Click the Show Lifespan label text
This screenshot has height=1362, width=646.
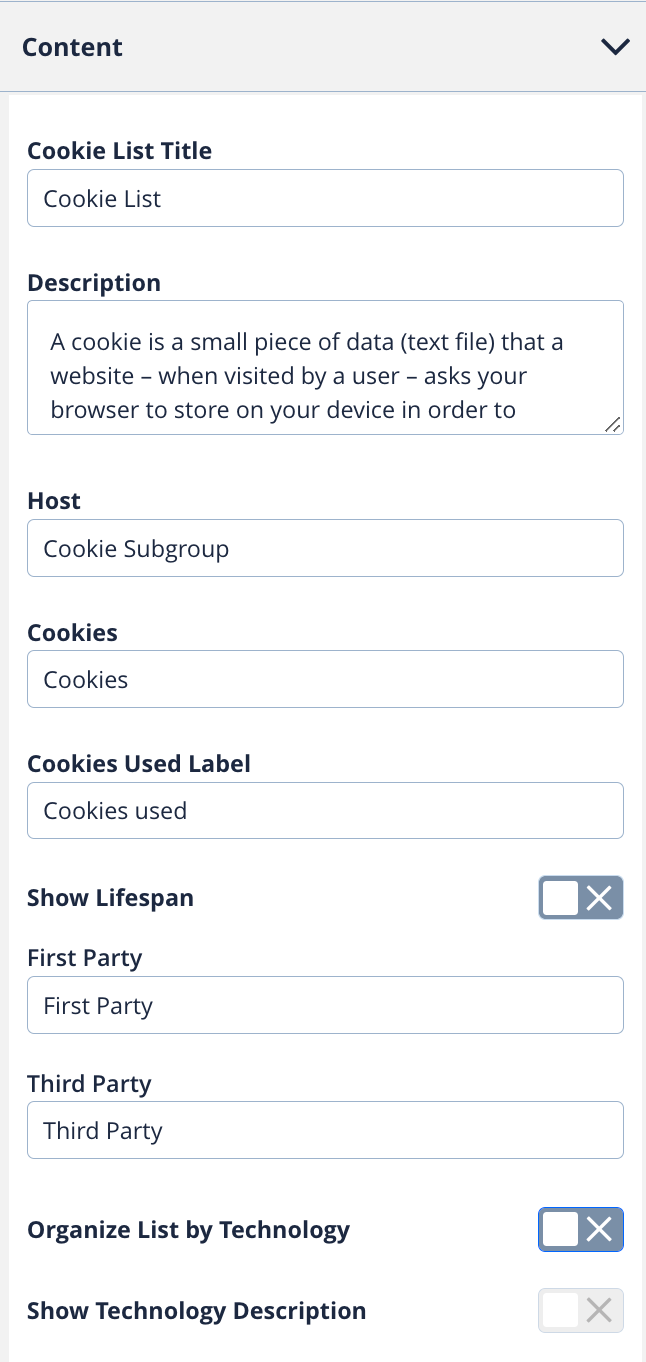tap(110, 898)
